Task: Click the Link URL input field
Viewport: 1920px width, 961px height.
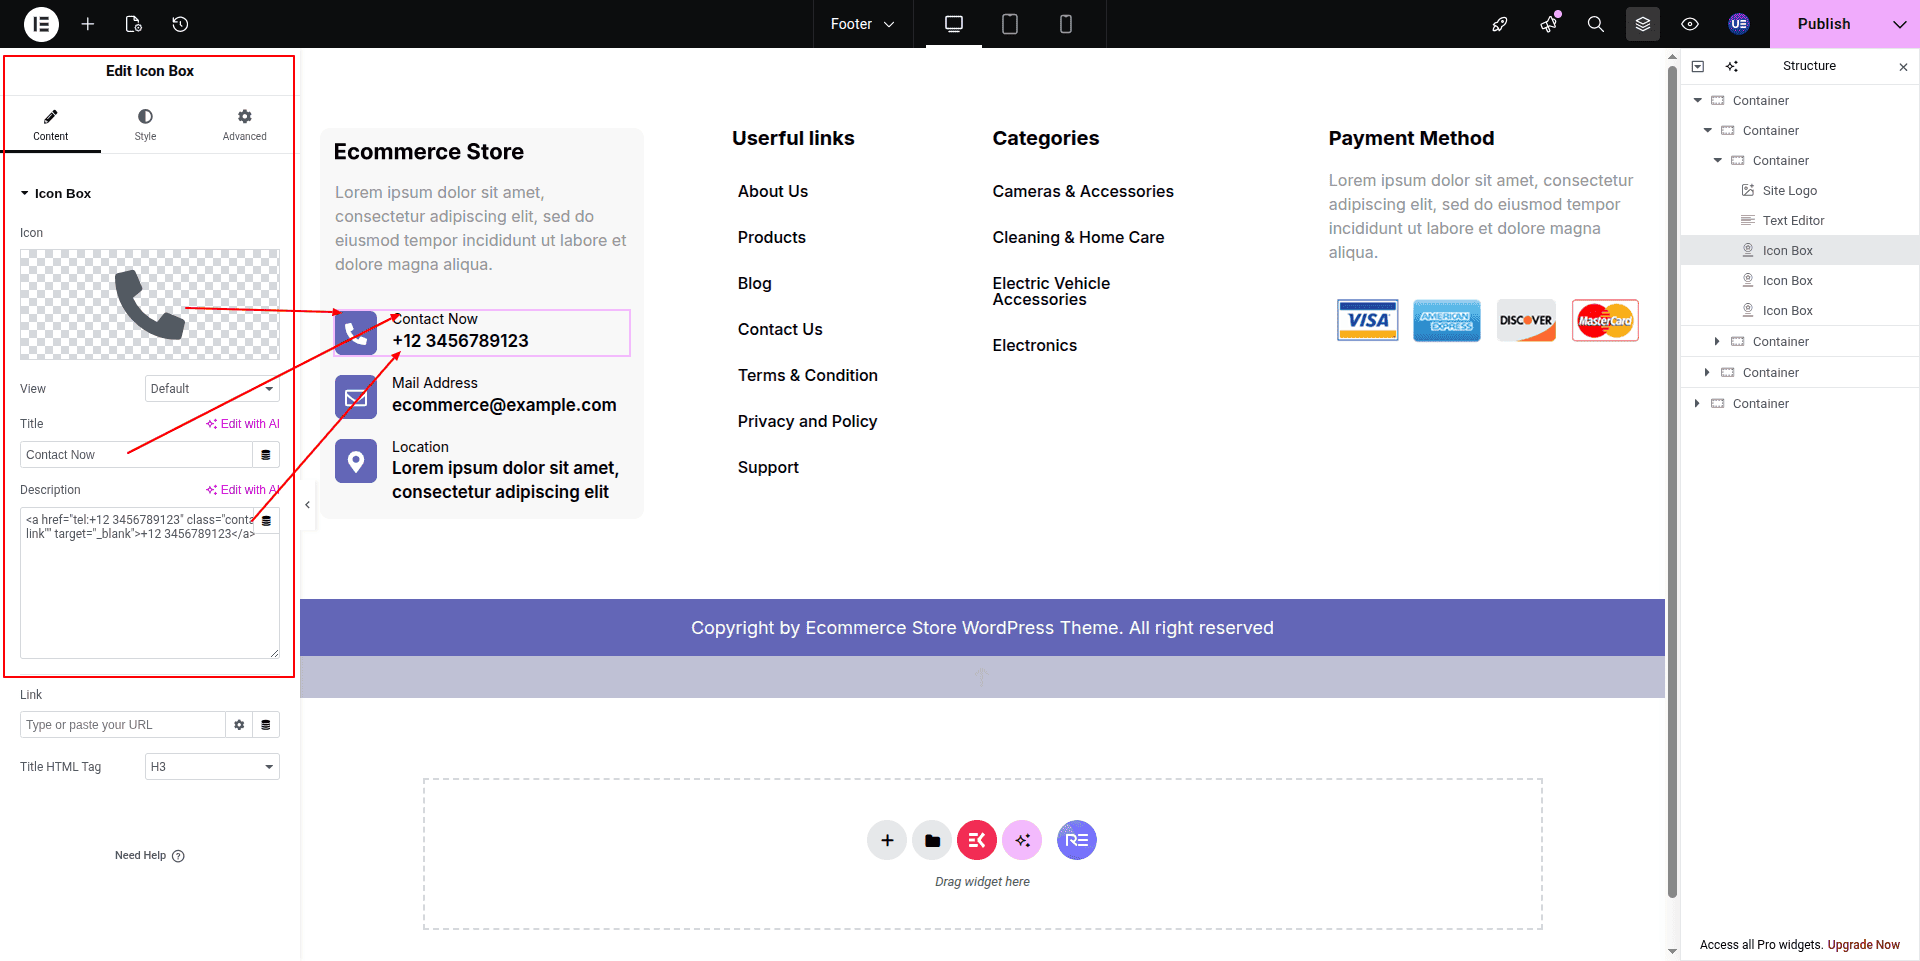Action: pos(122,725)
